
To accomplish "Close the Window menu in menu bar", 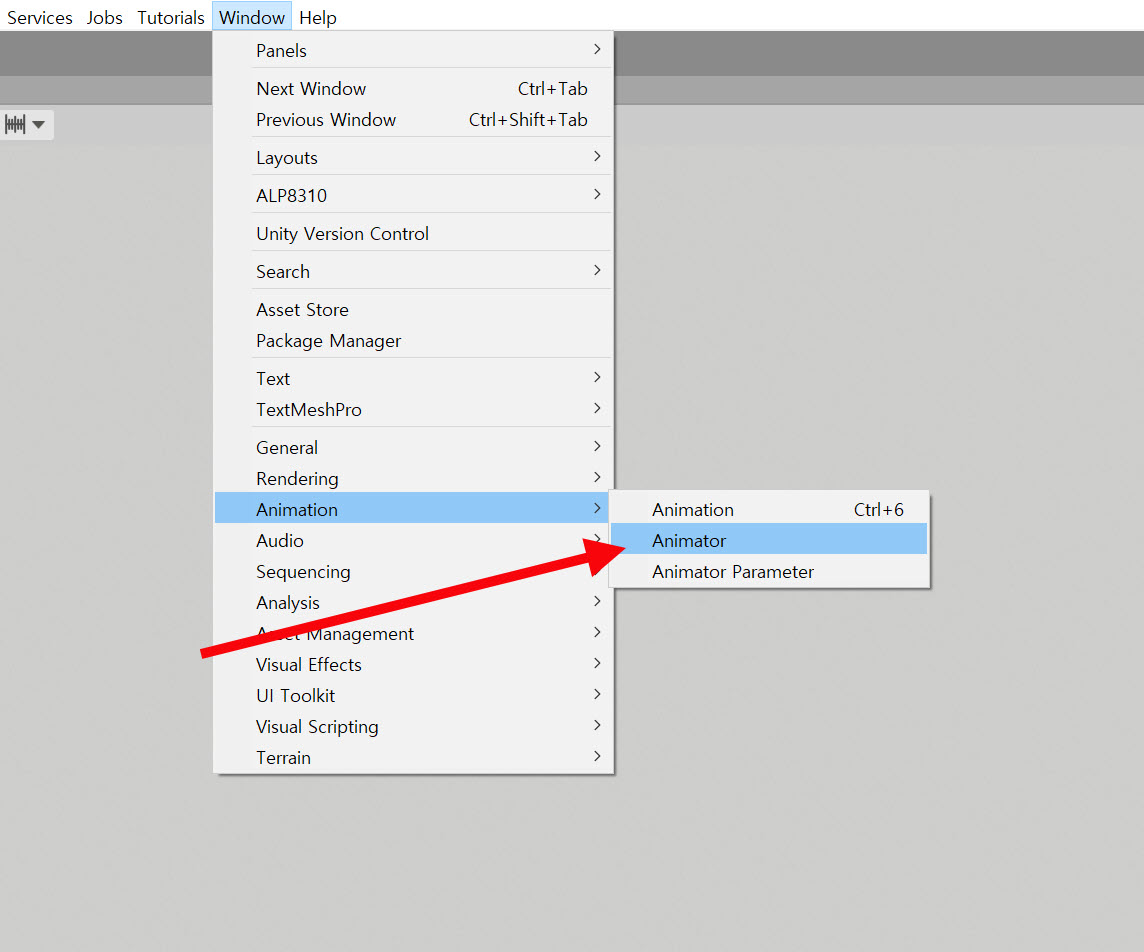I will click(252, 18).
